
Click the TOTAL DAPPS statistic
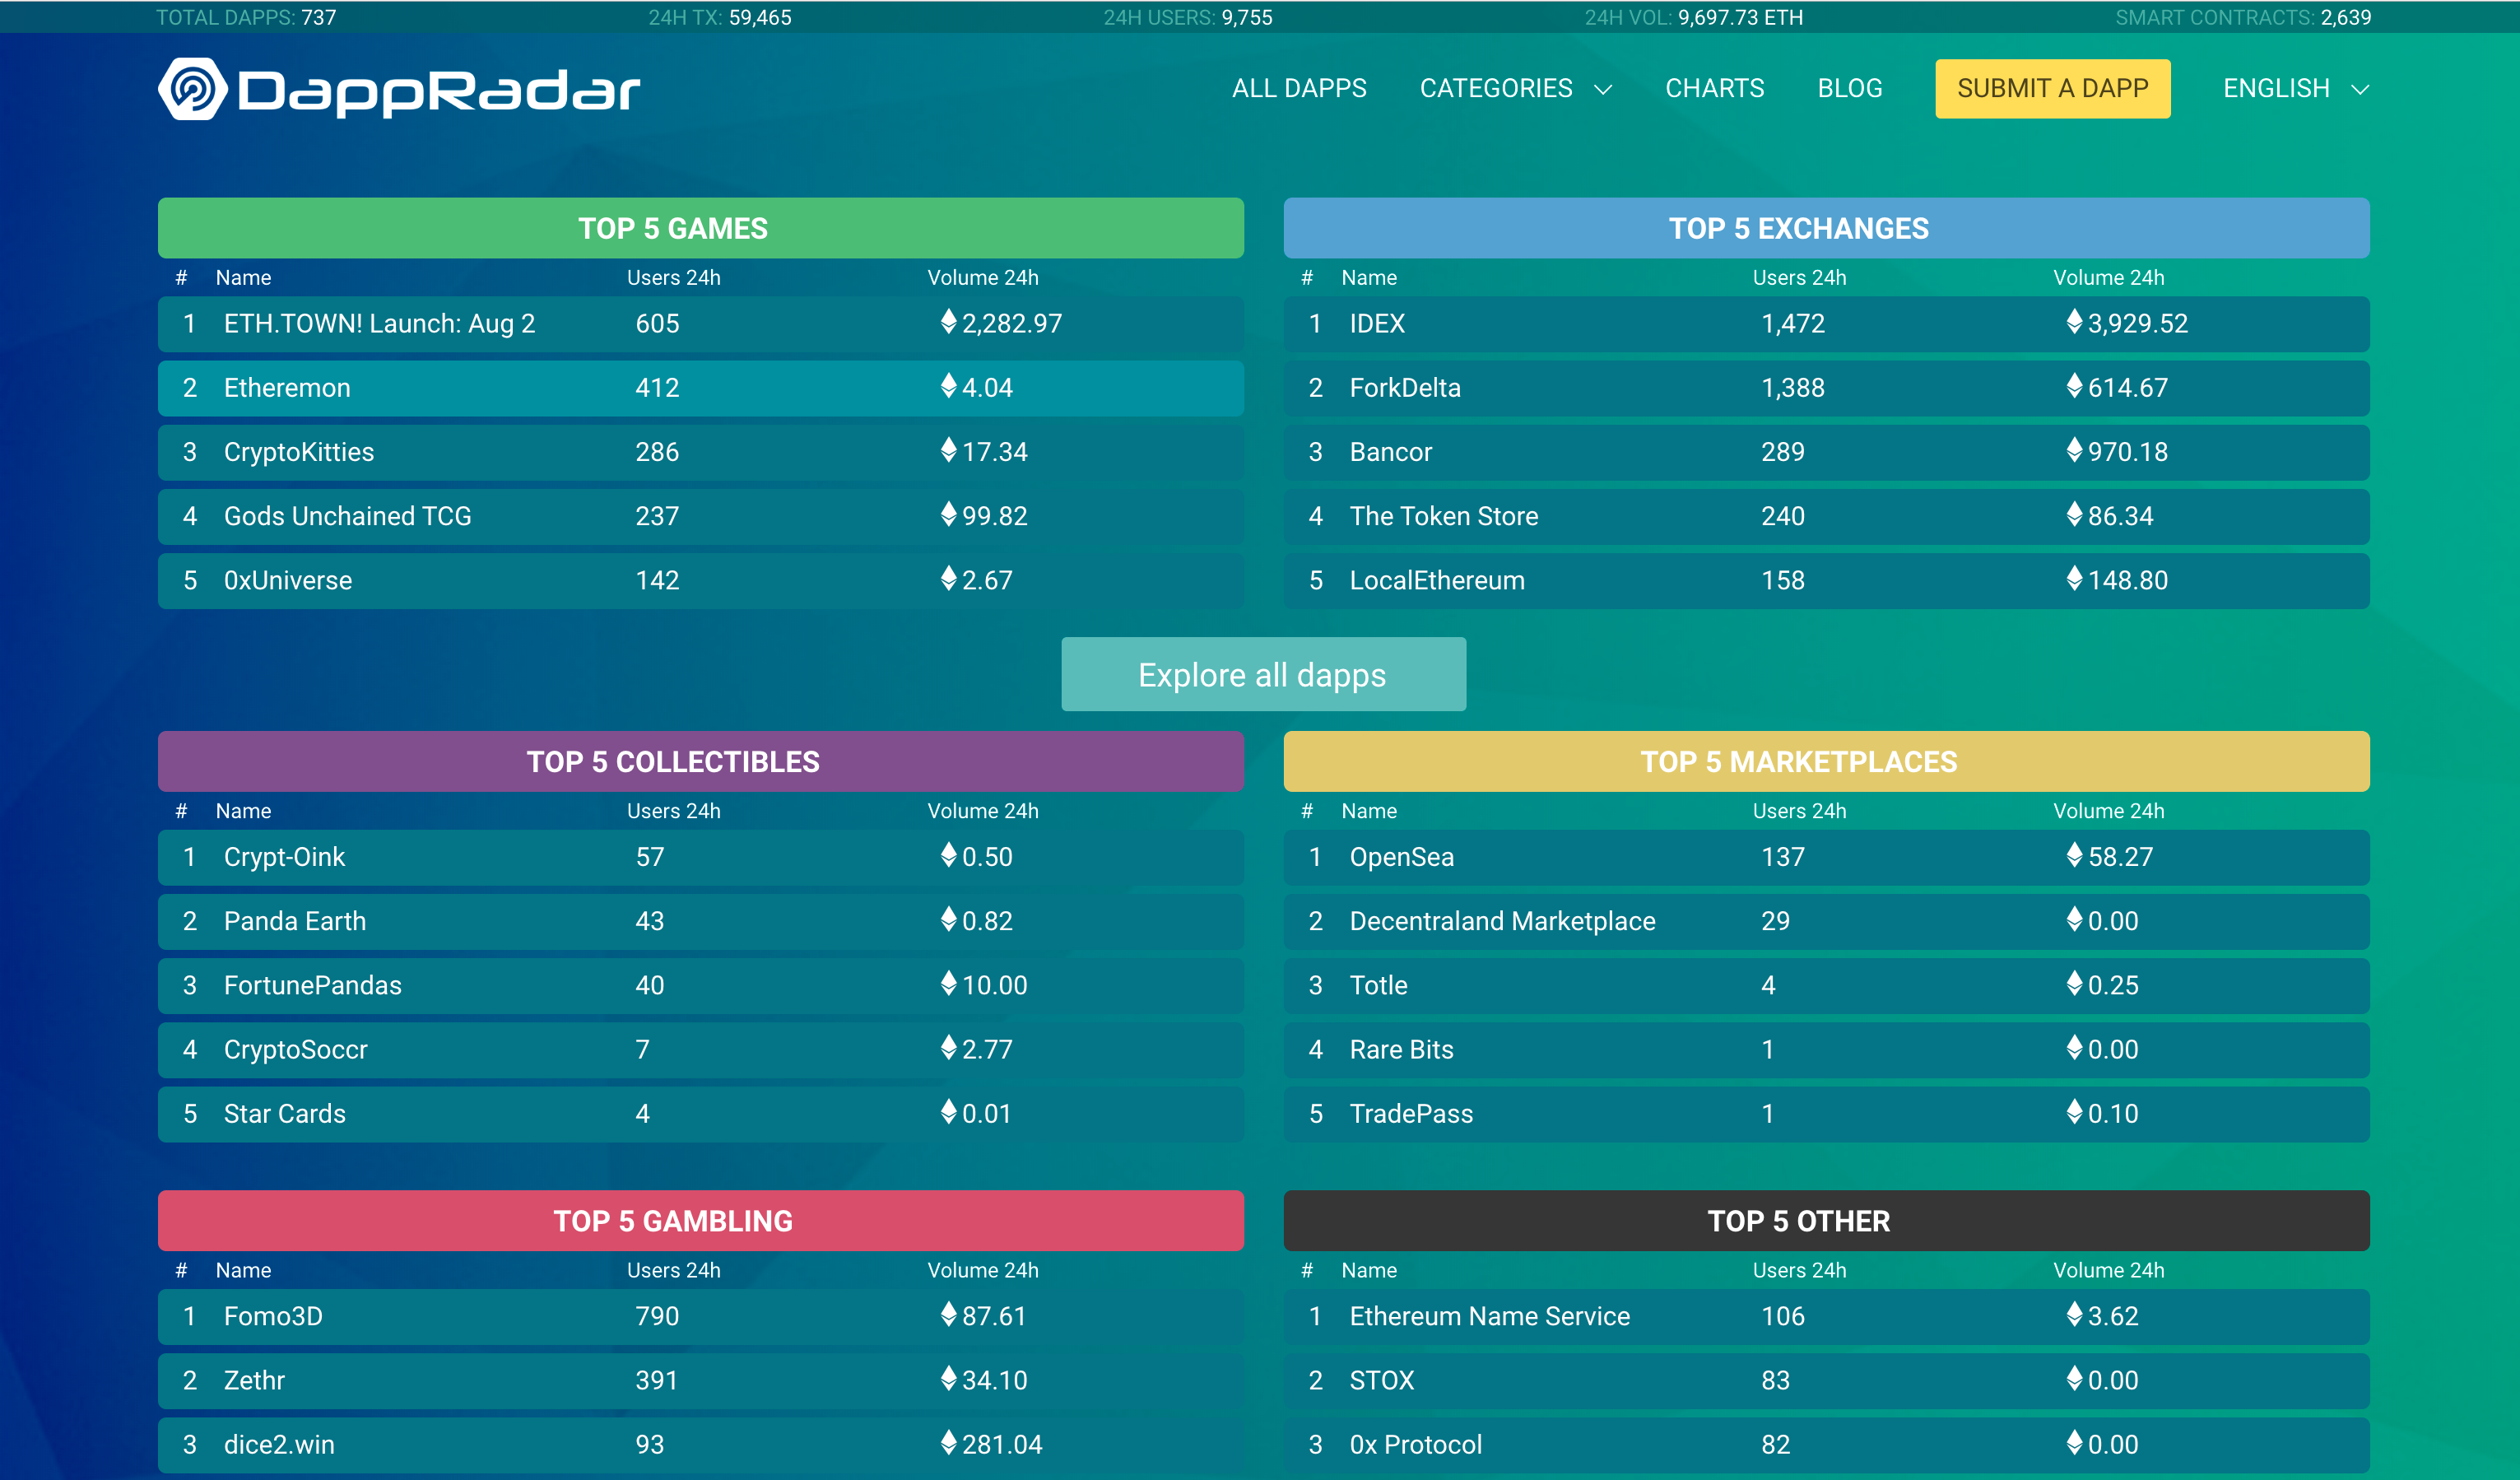[x=246, y=17]
